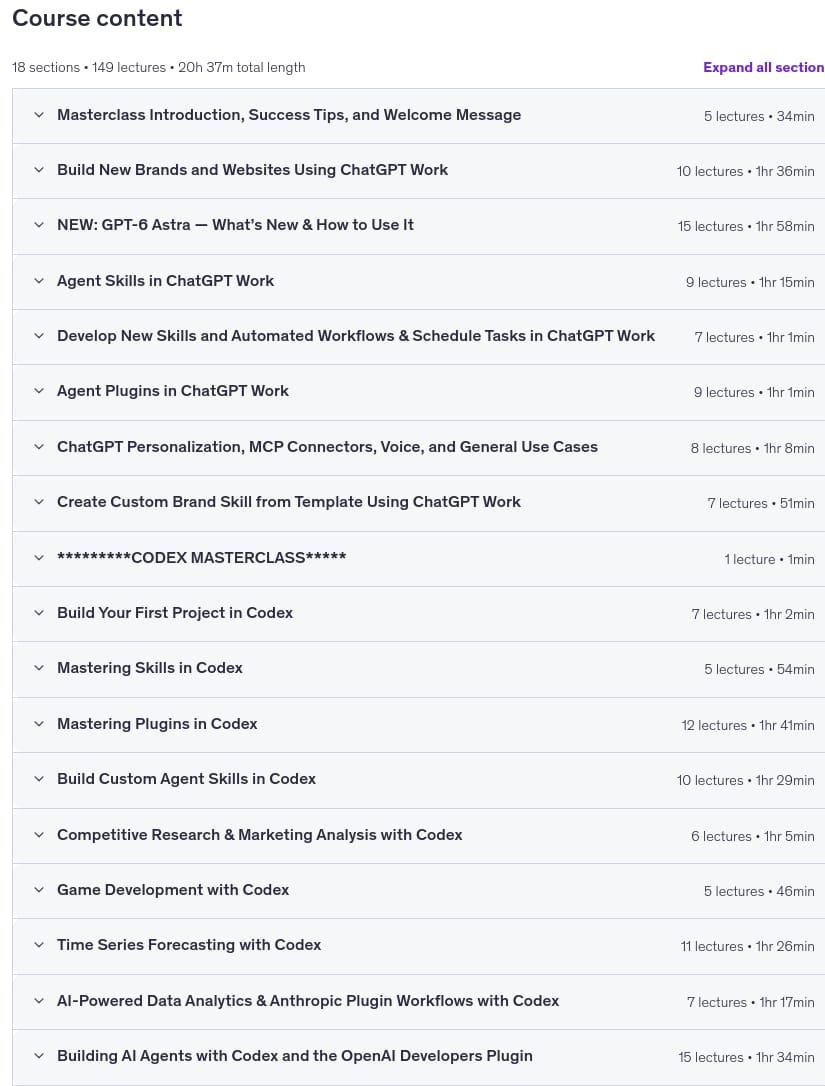The image size is (825, 1086).
Task: Select Competitive Research & Marketing Analysis title
Action: (259, 835)
